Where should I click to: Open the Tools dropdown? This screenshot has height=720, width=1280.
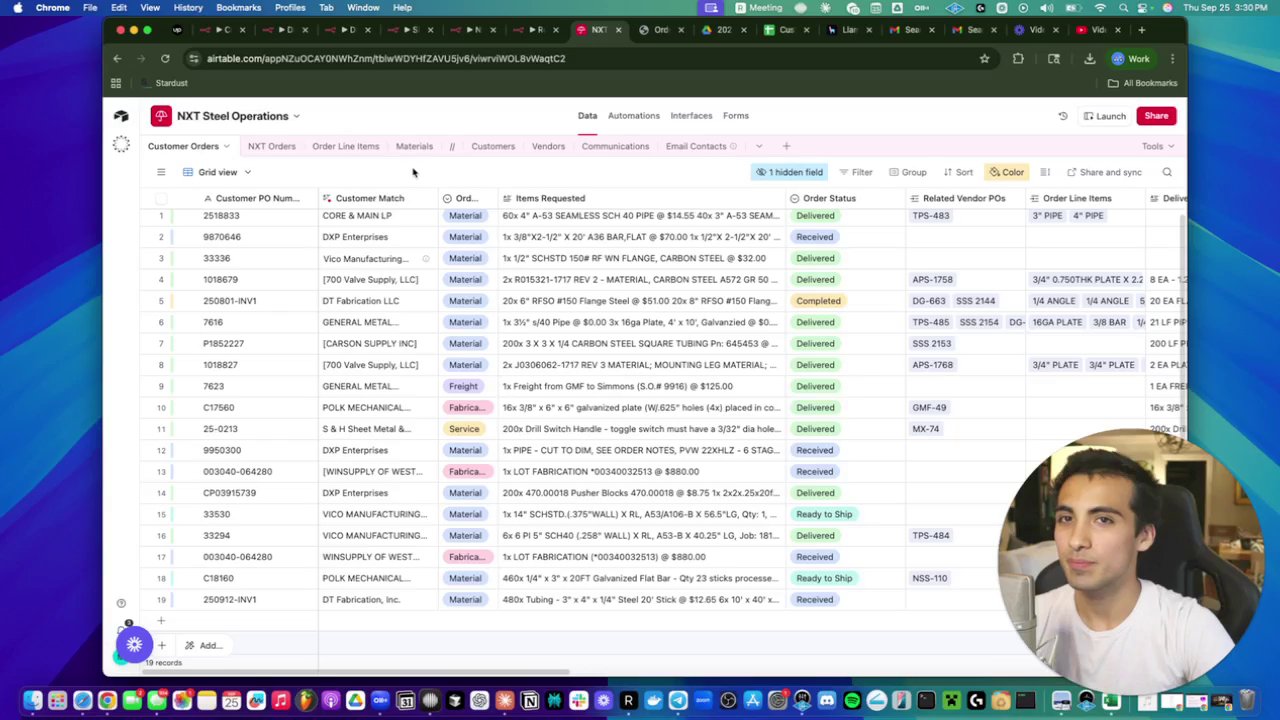pyautogui.click(x=1159, y=146)
